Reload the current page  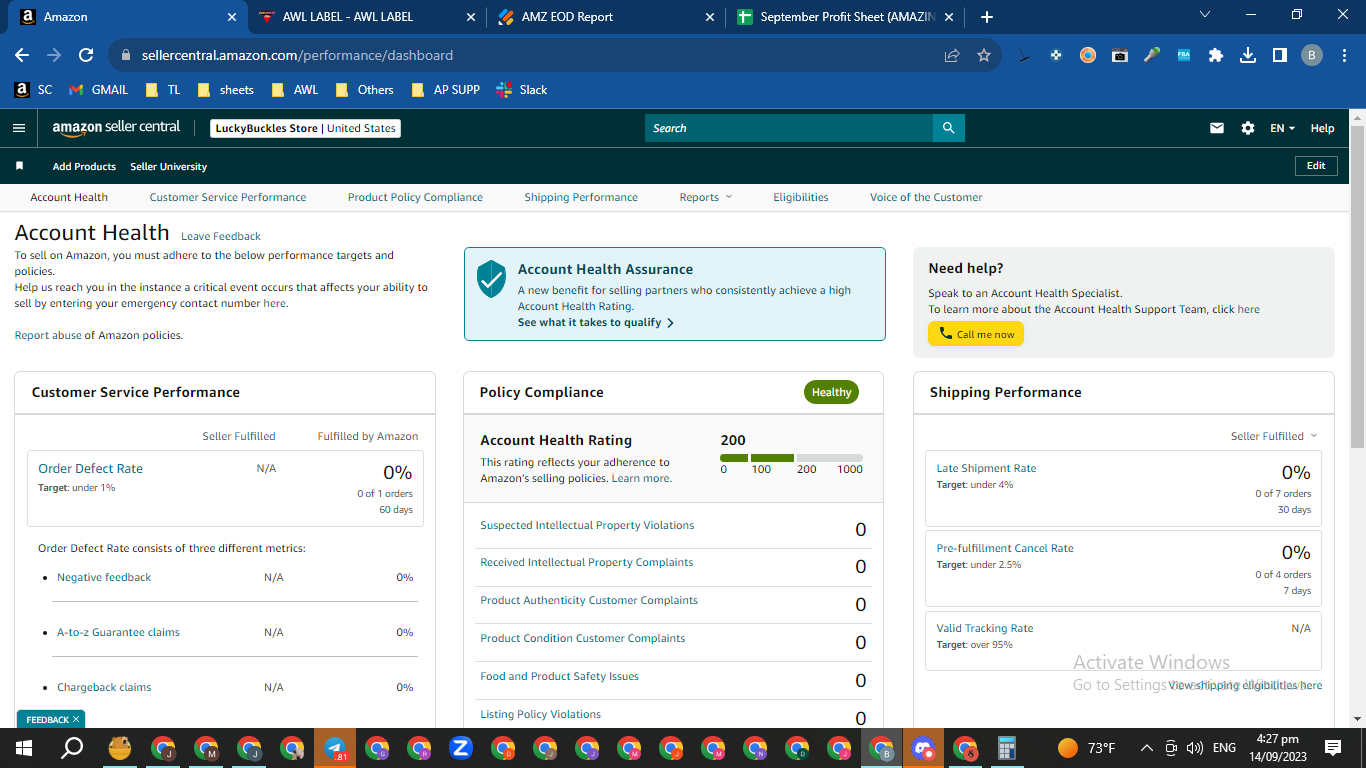pos(86,56)
